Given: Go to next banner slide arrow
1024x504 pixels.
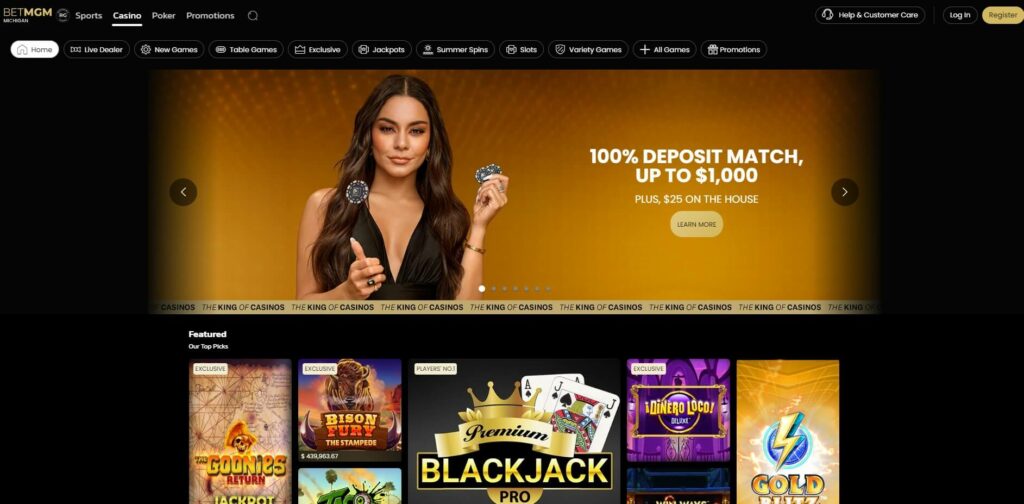Looking at the screenshot, I should [x=844, y=192].
